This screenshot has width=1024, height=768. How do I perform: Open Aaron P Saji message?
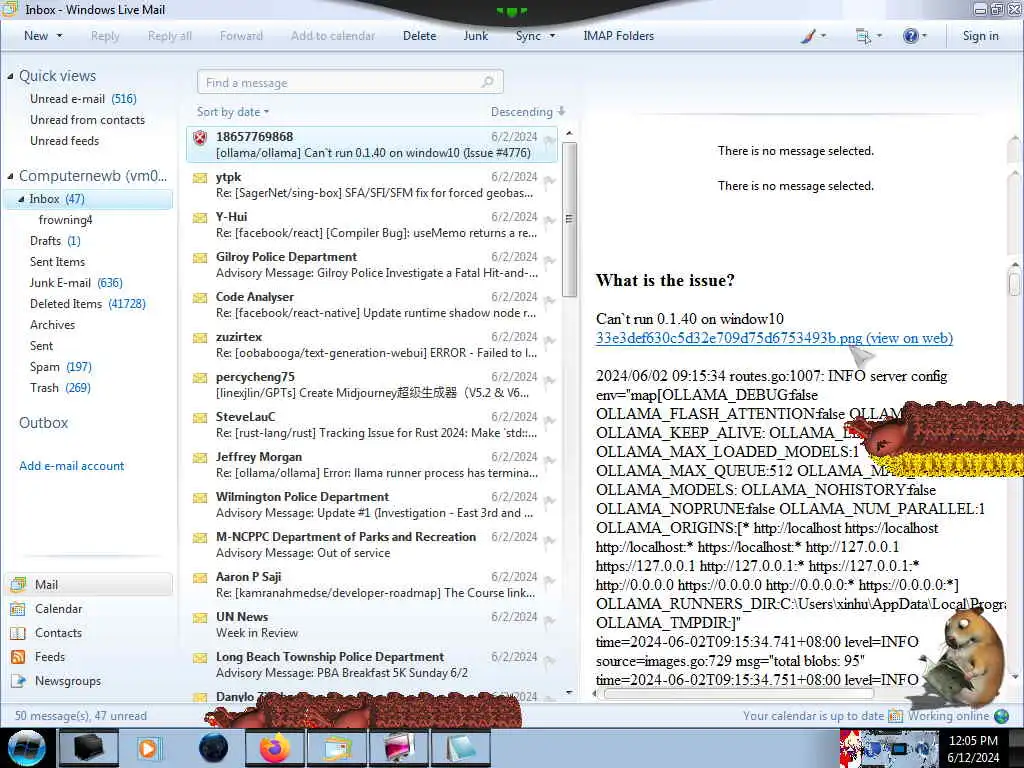pos(372,584)
